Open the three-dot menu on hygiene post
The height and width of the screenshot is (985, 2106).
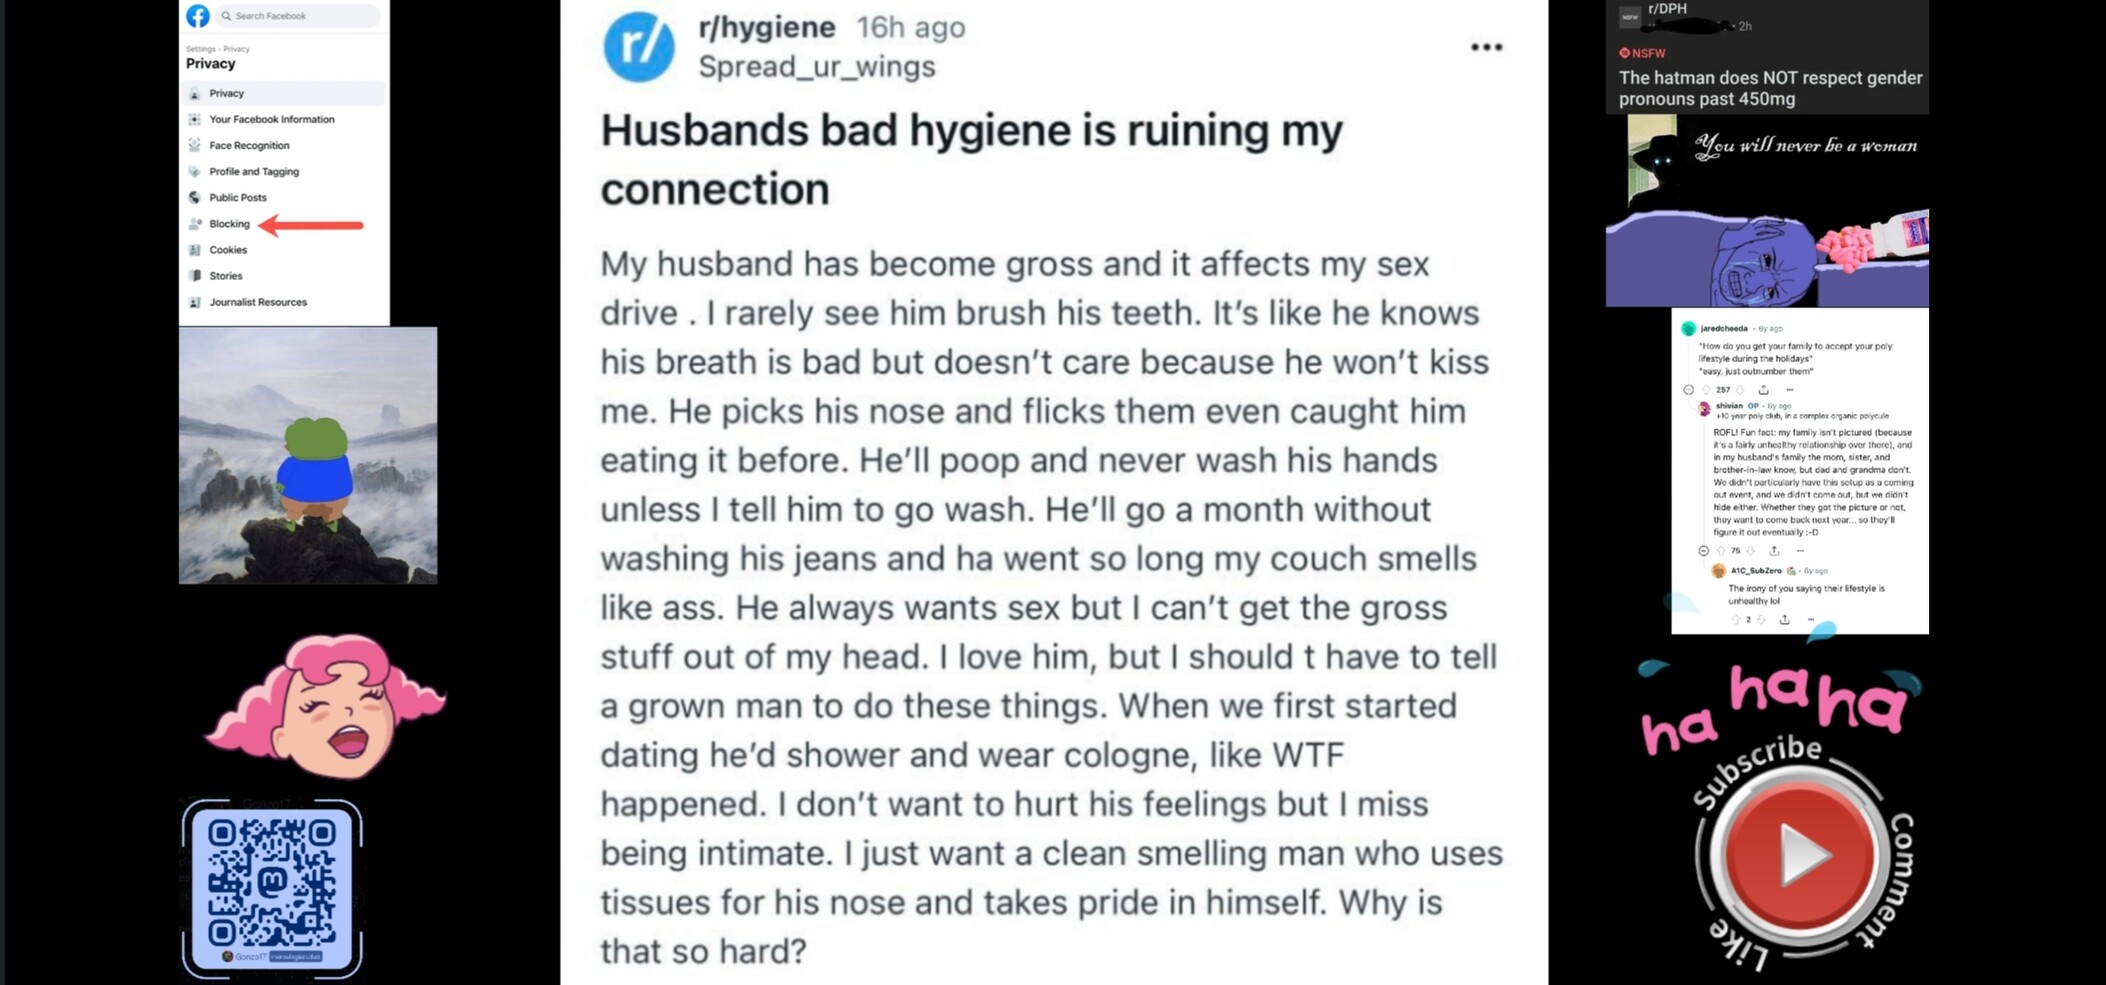click(x=1486, y=47)
